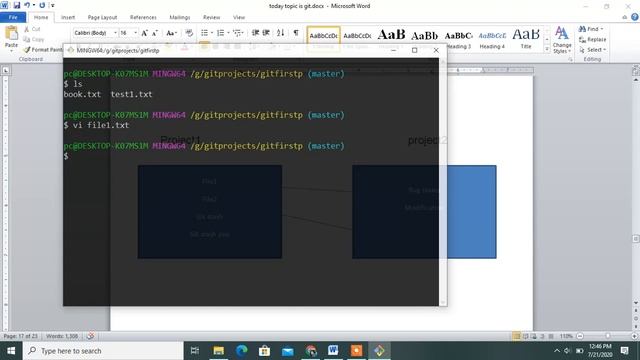The image size is (640, 360).
Task: Switch to the Insert tab
Action: pyautogui.click(x=68, y=17)
